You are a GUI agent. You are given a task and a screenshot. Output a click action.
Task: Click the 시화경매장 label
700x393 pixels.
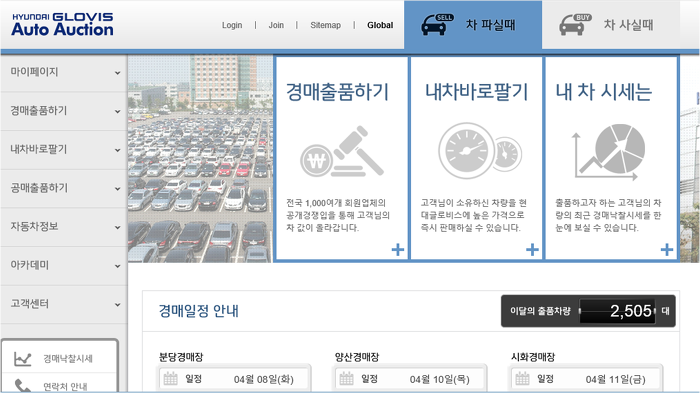tap(533, 357)
